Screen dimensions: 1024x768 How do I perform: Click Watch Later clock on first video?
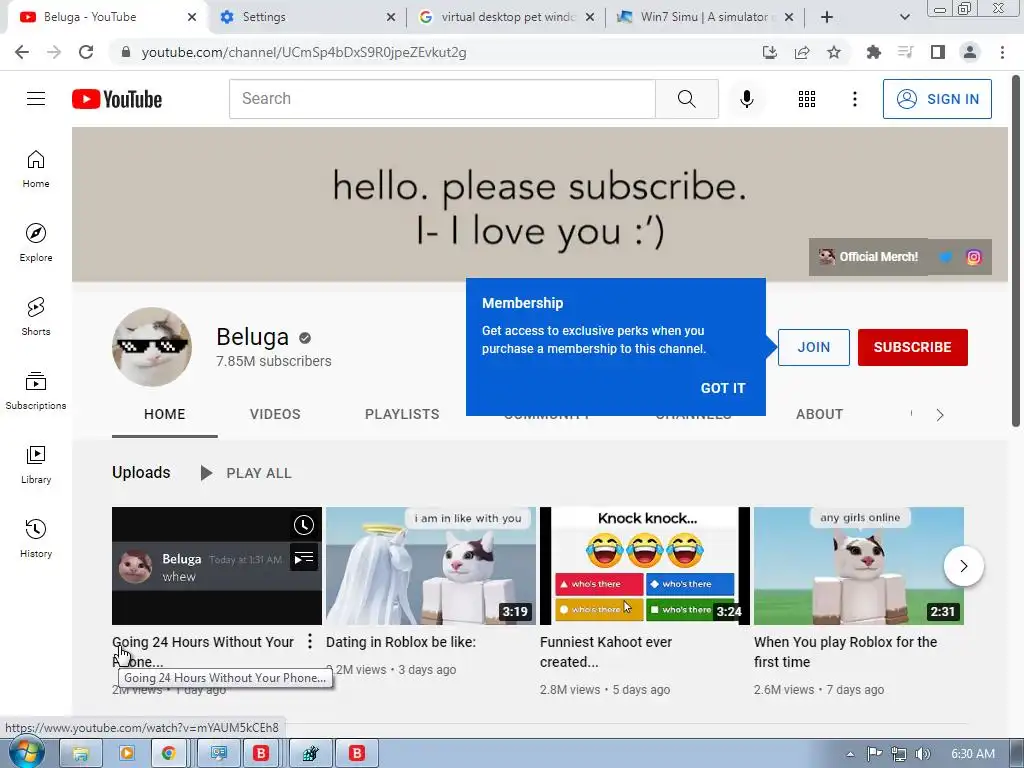304,525
